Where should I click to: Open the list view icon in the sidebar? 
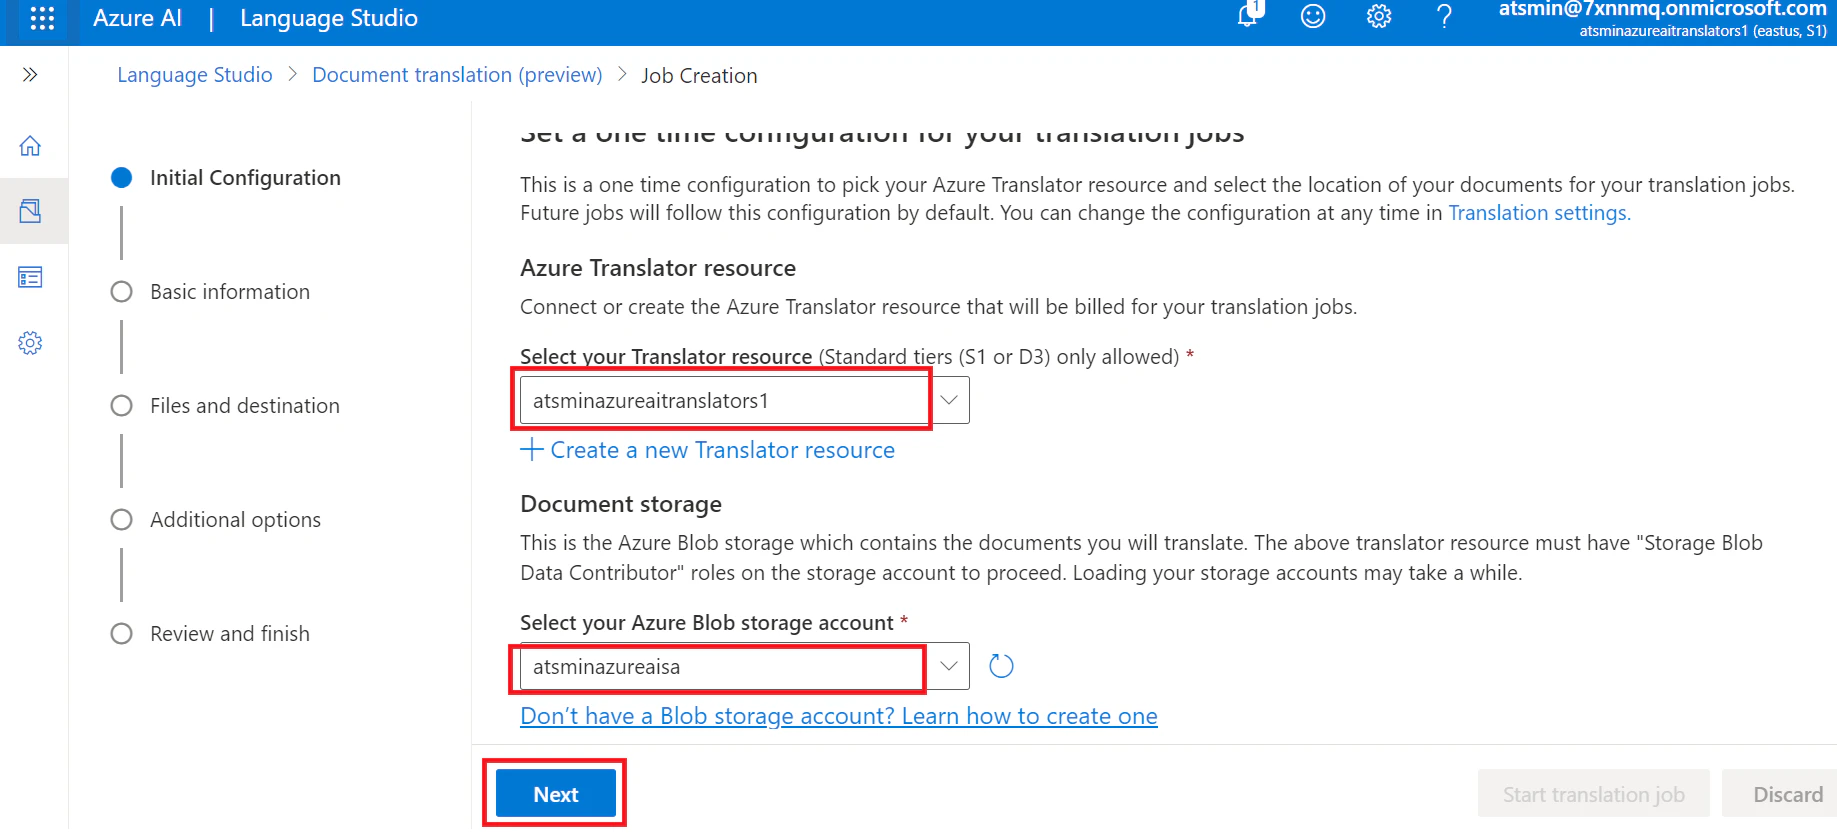30,277
